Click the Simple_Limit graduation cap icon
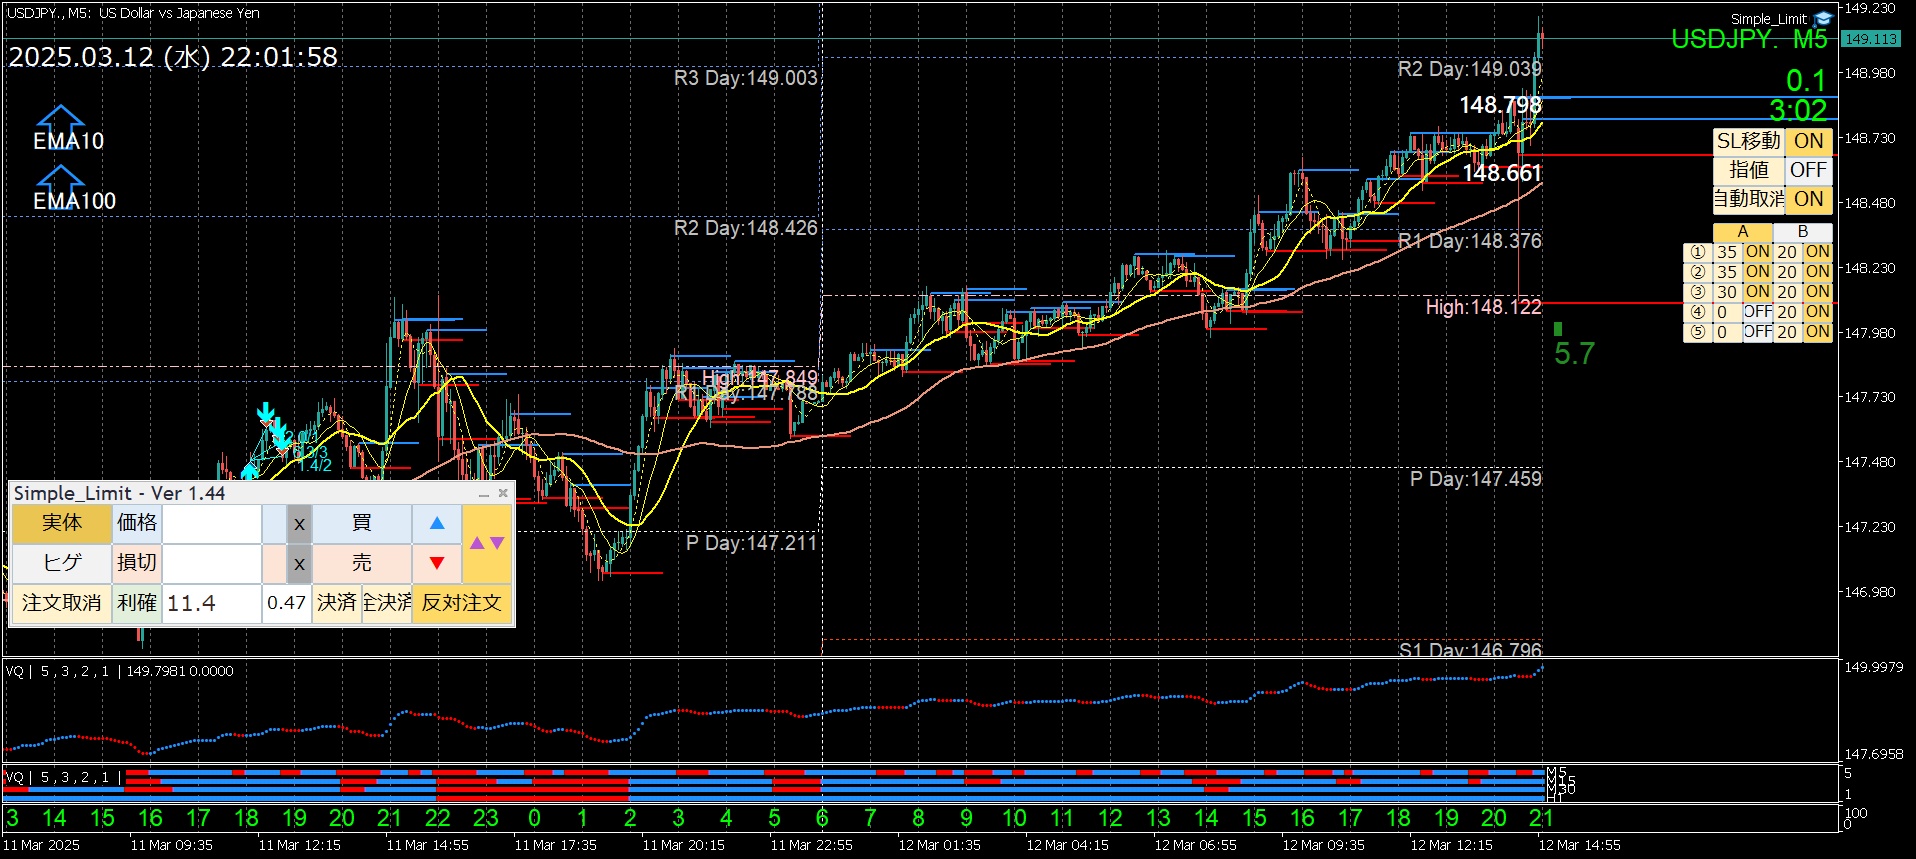The width and height of the screenshot is (1916, 859). click(1823, 19)
